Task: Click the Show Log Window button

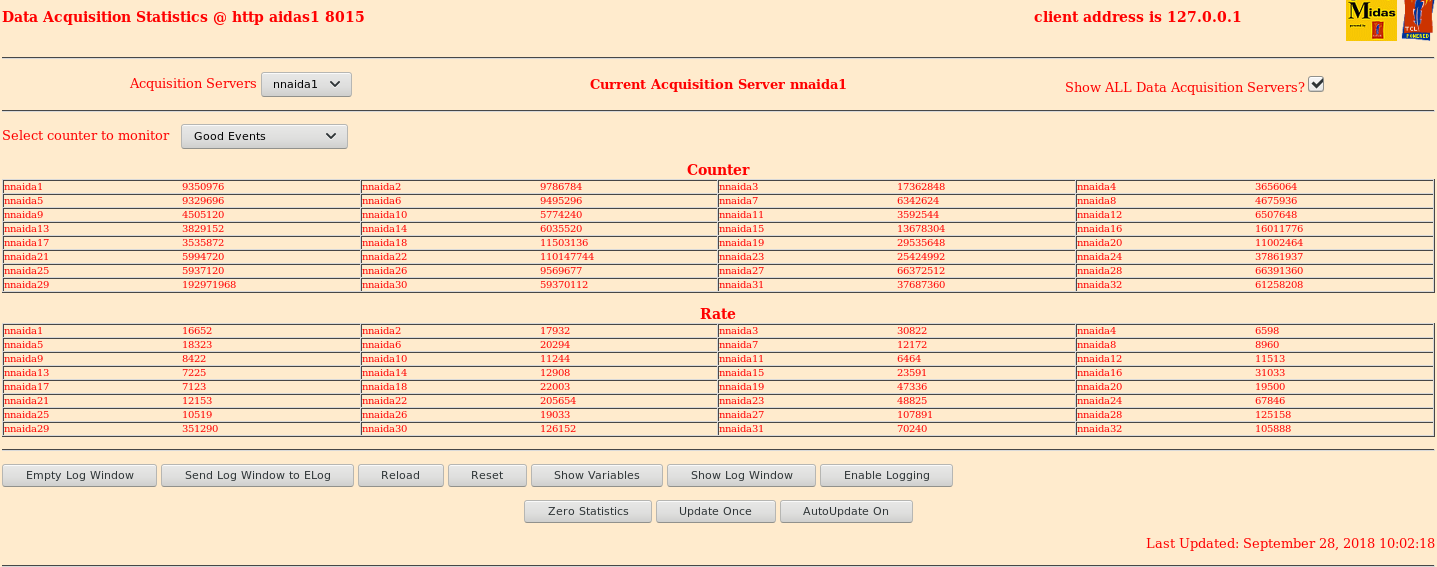Action: click(741, 475)
